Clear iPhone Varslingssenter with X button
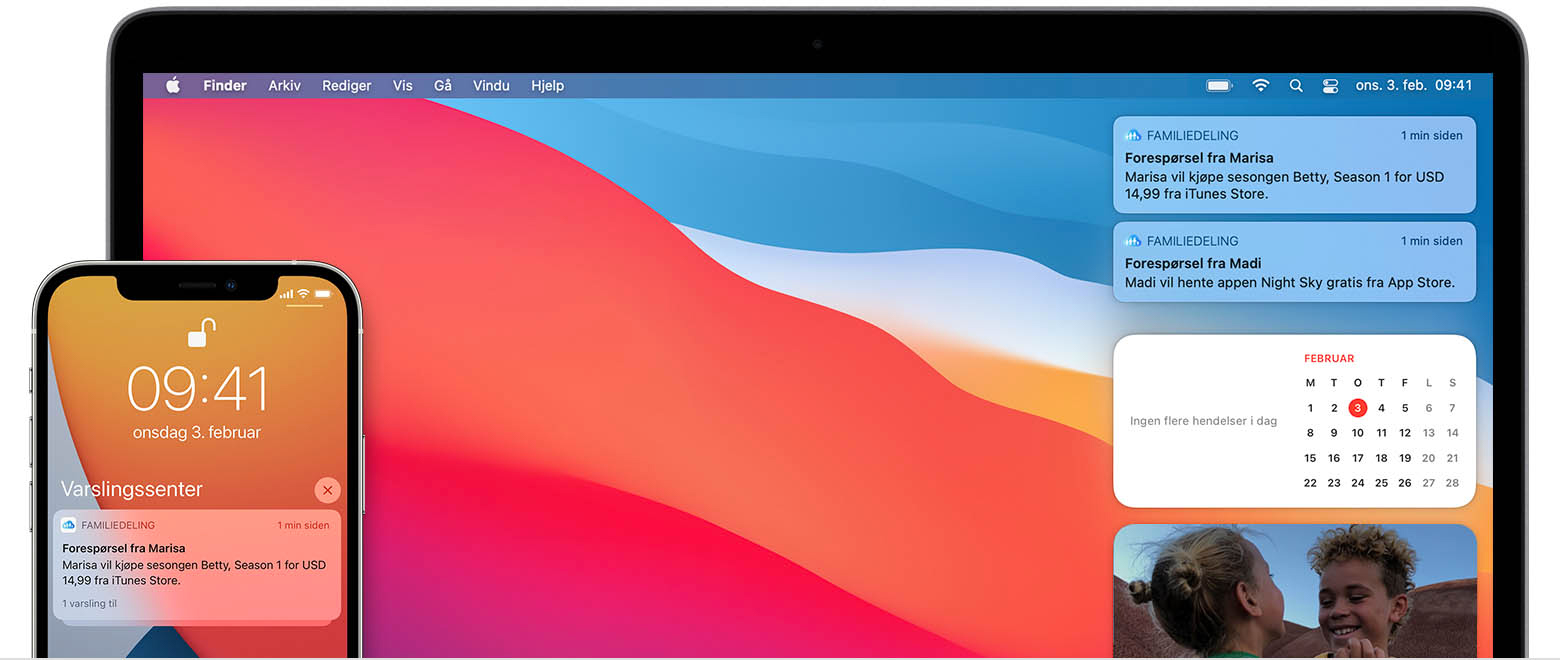Screen dimensions: 1560x660 coord(327,490)
